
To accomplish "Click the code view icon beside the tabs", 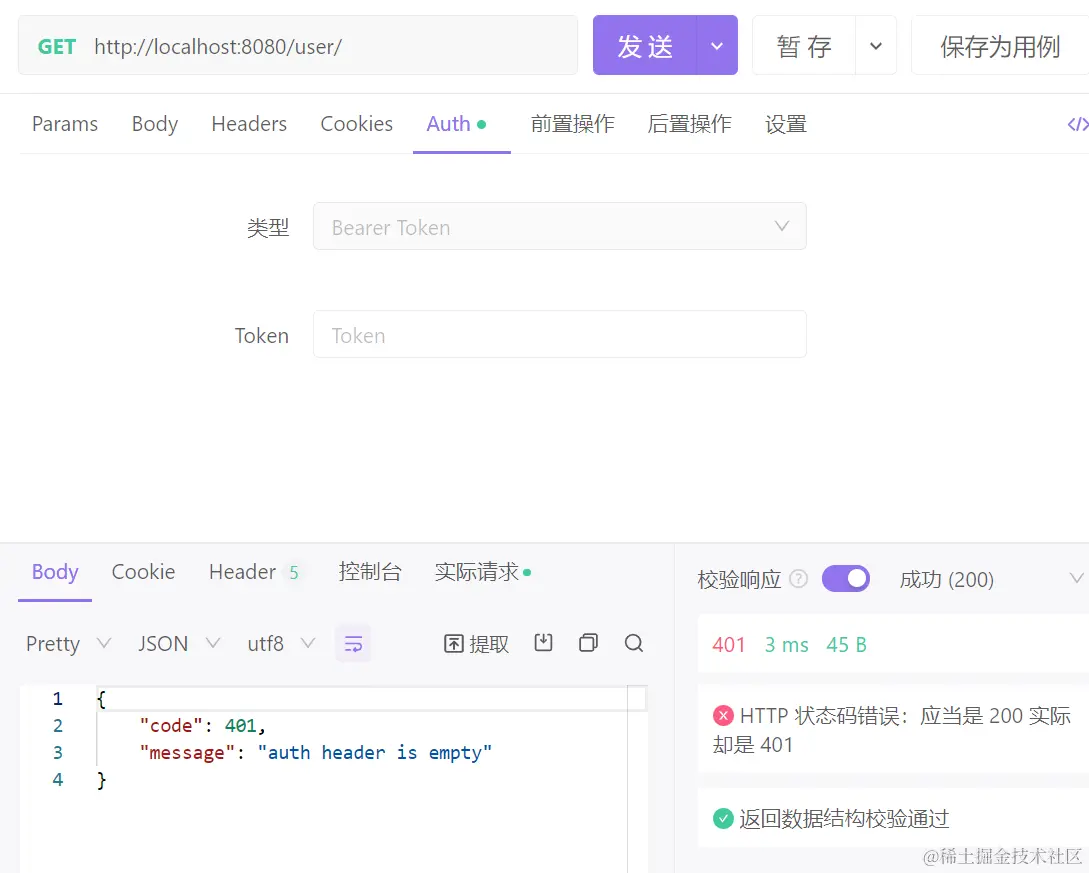I will click(1077, 124).
